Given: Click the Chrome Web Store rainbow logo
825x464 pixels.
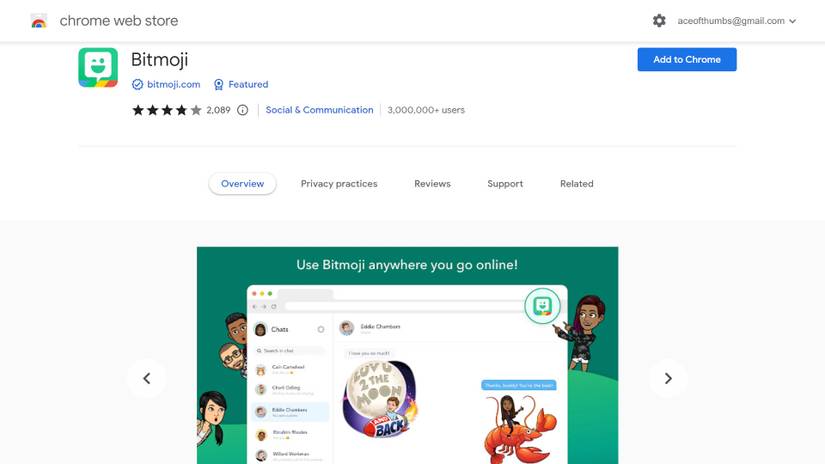Looking at the screenshot, I should point(39,21).
